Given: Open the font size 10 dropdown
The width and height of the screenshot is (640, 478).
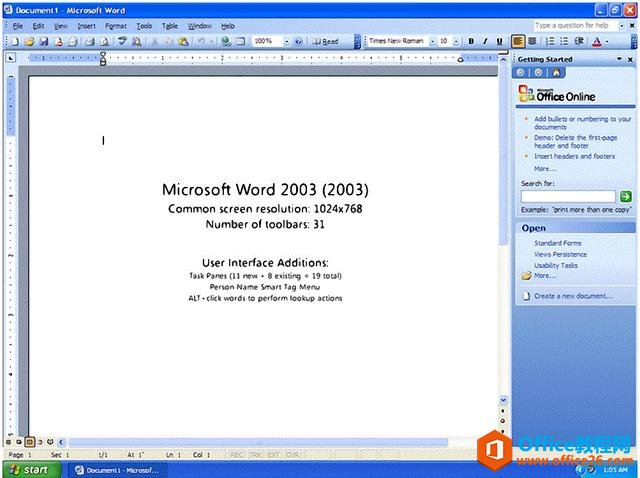Looking at the screenshot, I should (x=456, y=41).
